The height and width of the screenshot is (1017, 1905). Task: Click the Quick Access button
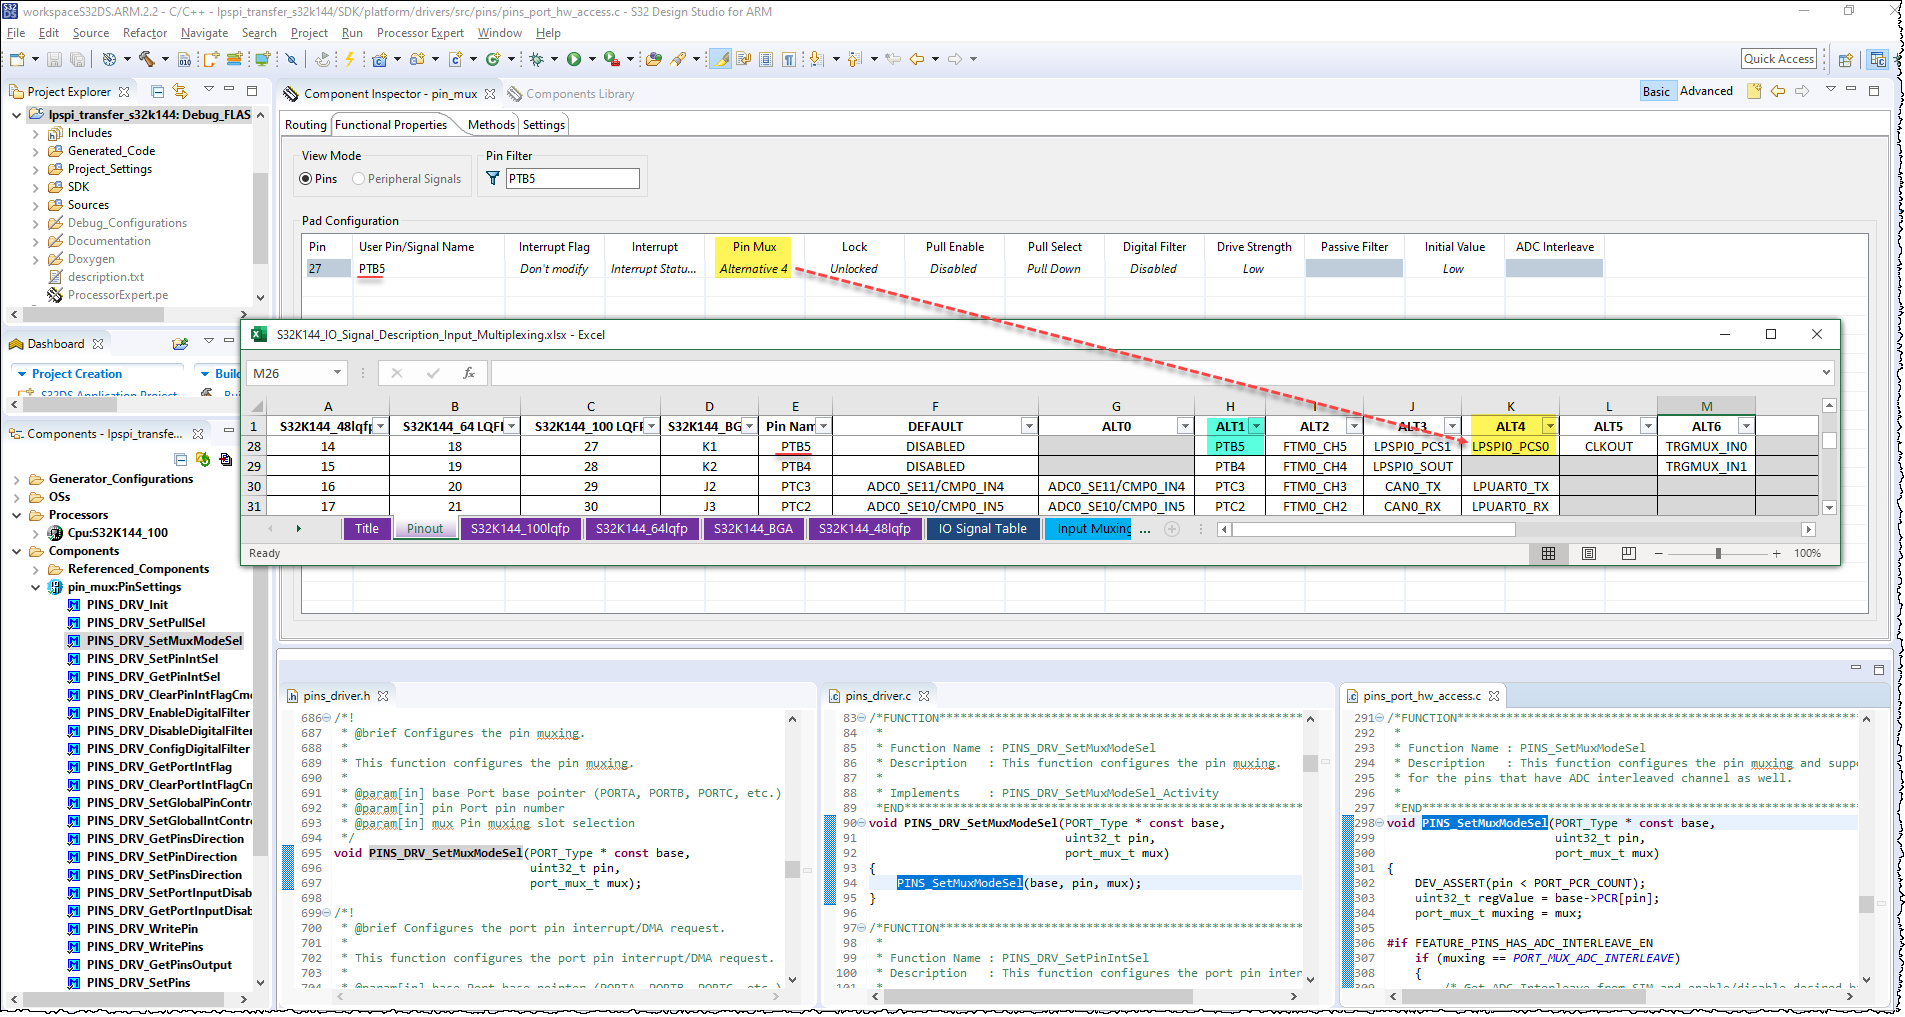[x=1779, y=58]
